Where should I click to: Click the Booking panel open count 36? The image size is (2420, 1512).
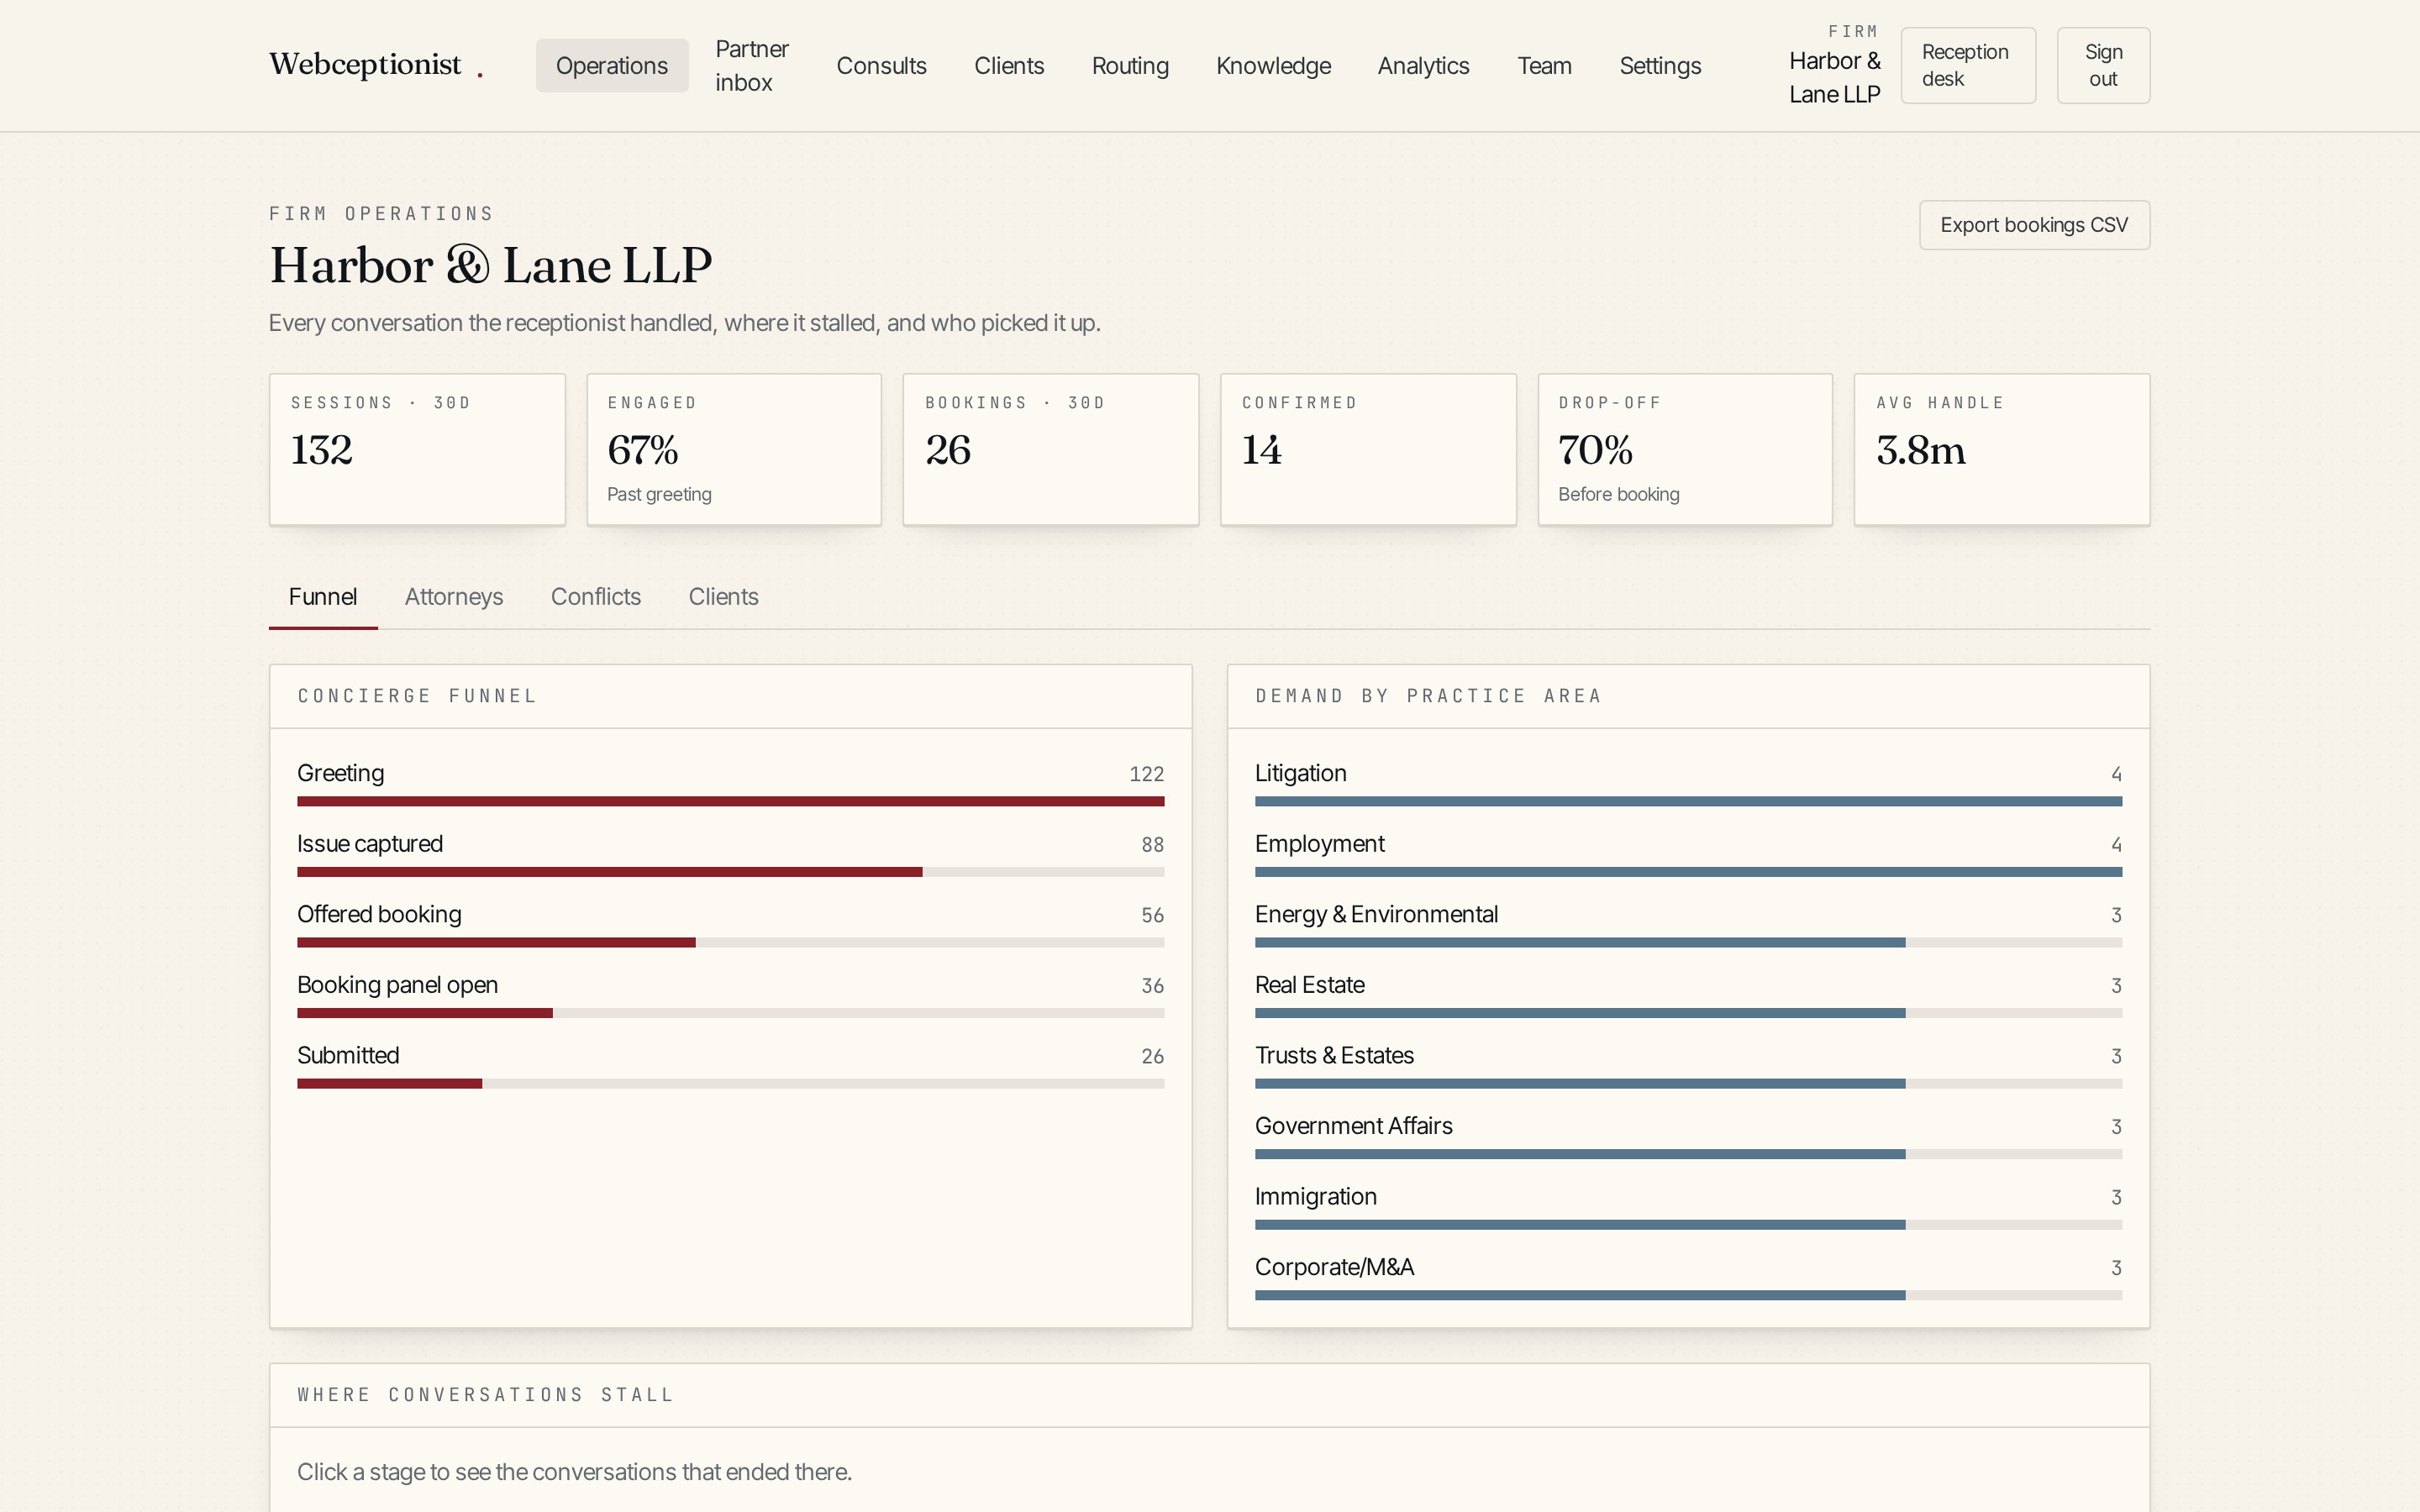[x=1152, y=986]
